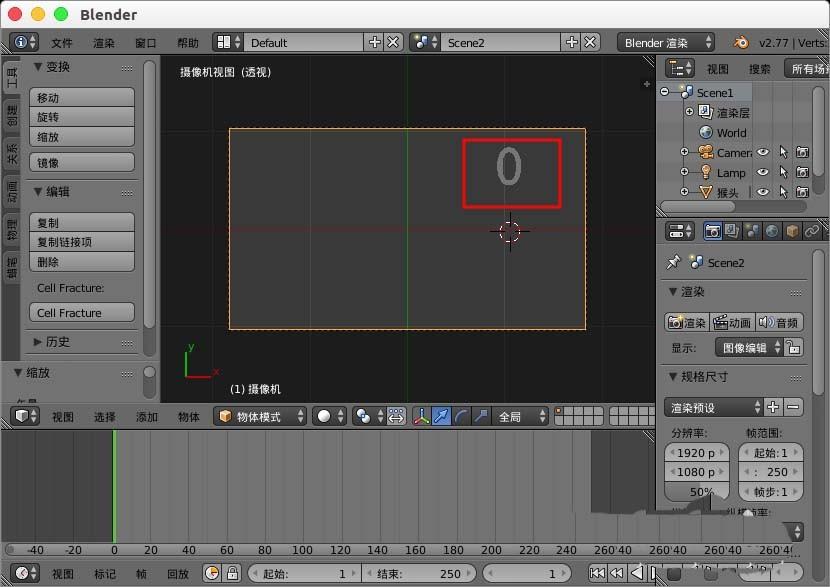Collapse the Scene1 tree item
The width and height of the screenshot is (830, 587).
pyautogui.click(x=664, y=92)
